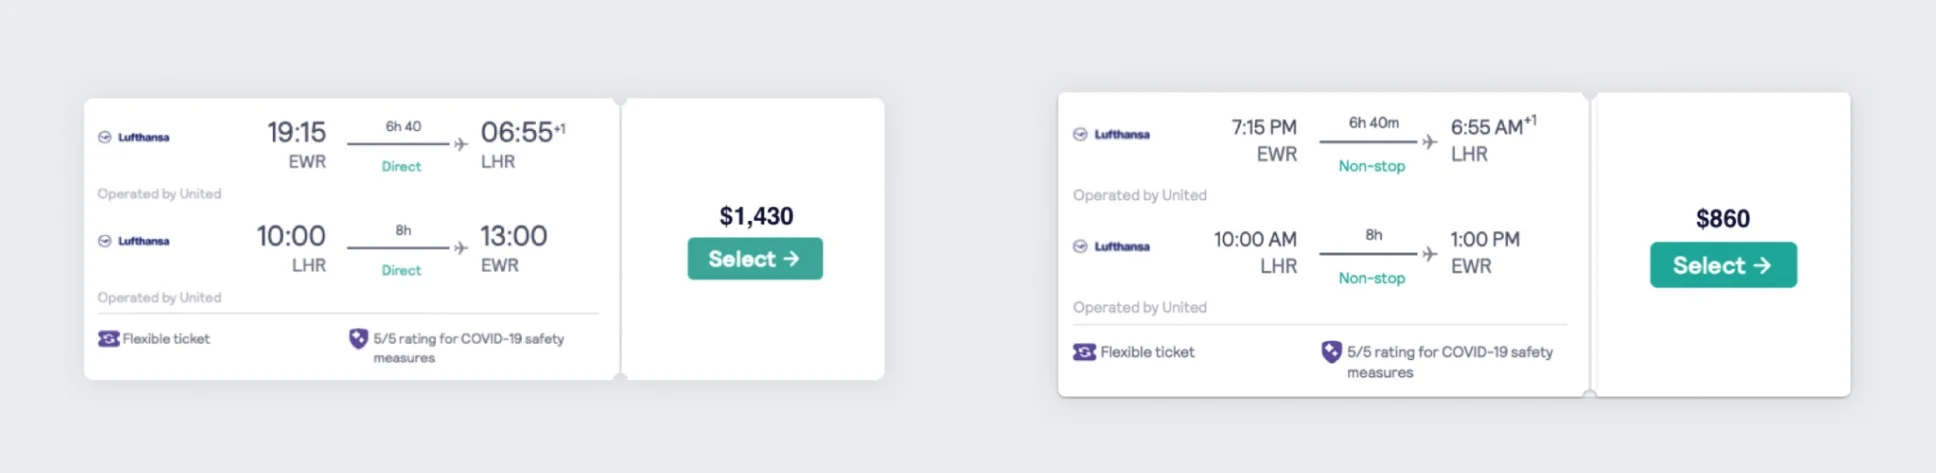Click airplane icon on the 6h 40 route line
1936x473 pixels.
coord(460,144)
